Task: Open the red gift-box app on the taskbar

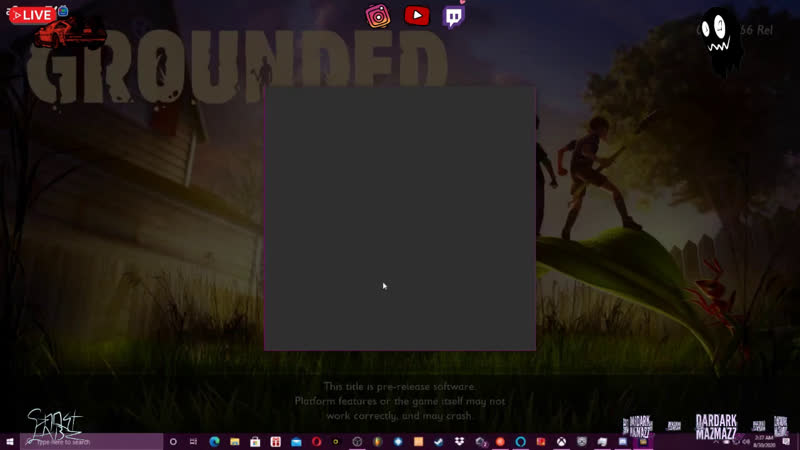Action: (x=276, y=442)
